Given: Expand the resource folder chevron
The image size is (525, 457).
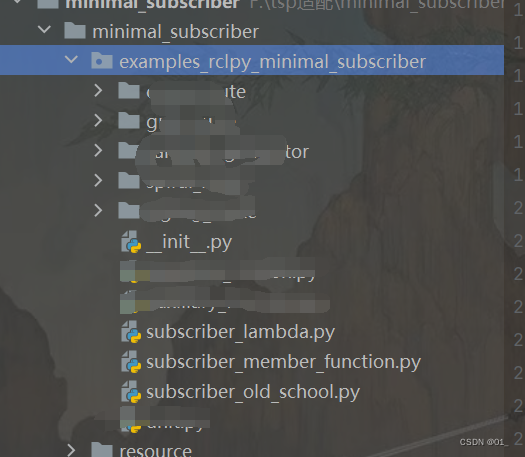Looking at the screenshot, I should point(71,450).
